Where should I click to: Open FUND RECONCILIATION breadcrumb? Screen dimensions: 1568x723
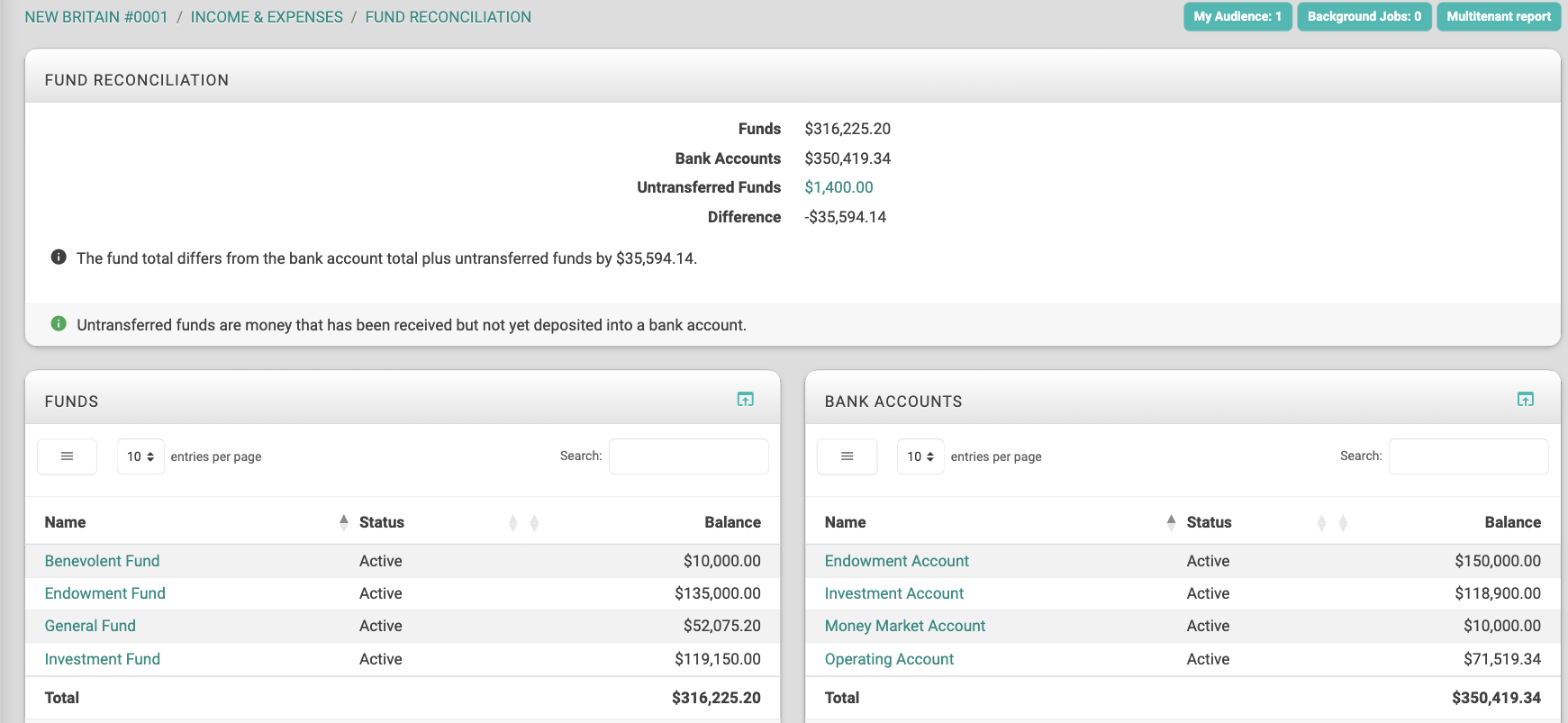(x=448, y=17)
